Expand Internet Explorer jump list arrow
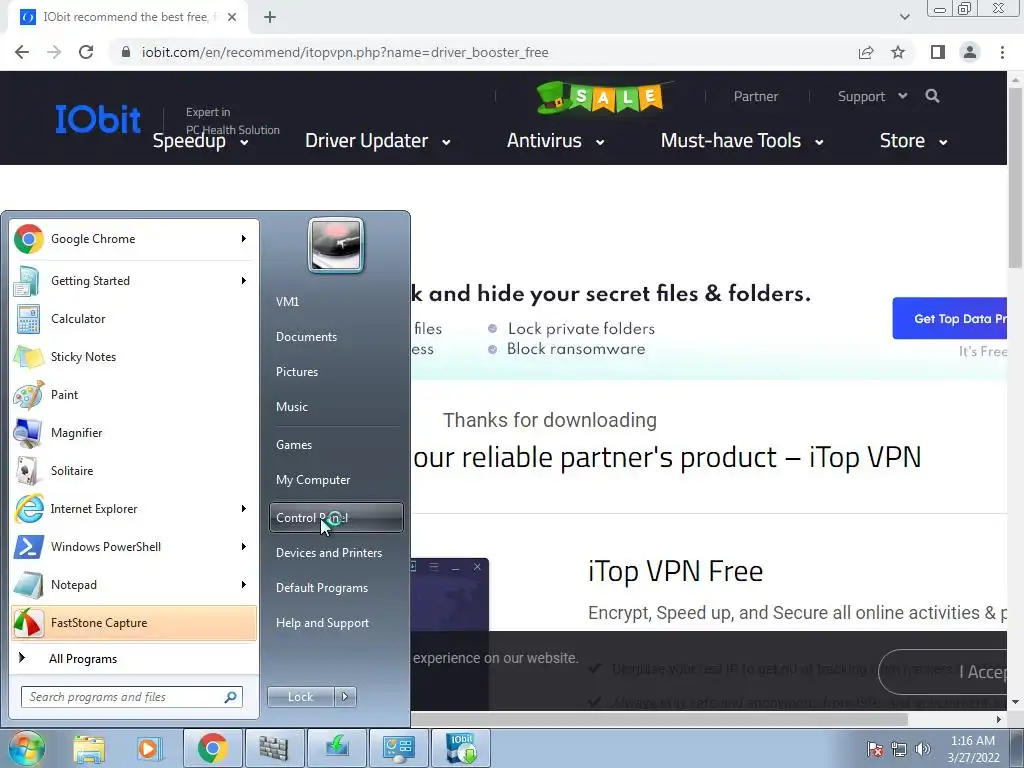The image size is (1024, 768). pyautogui.click(x=244, y=509)
